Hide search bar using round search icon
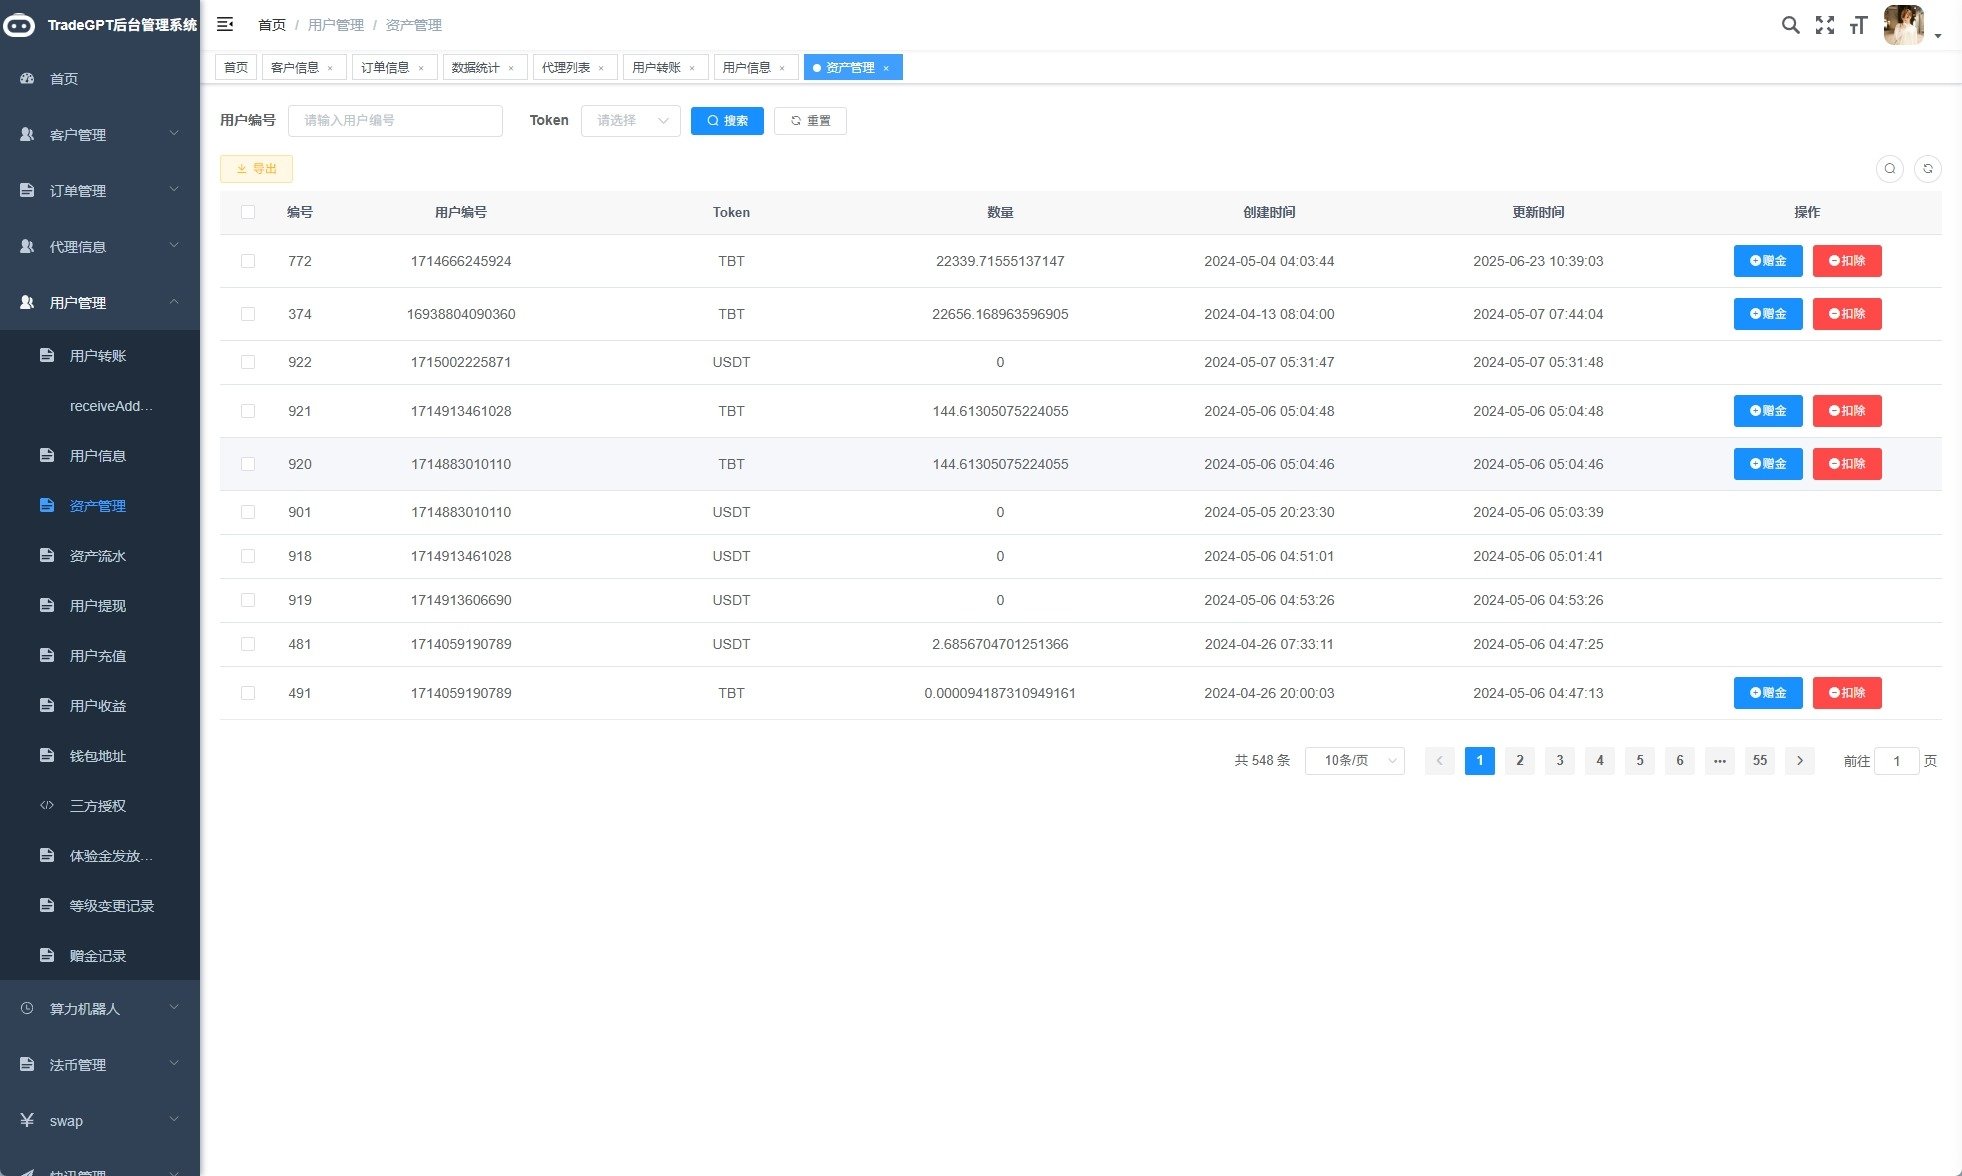 [x=1889, y=169]
